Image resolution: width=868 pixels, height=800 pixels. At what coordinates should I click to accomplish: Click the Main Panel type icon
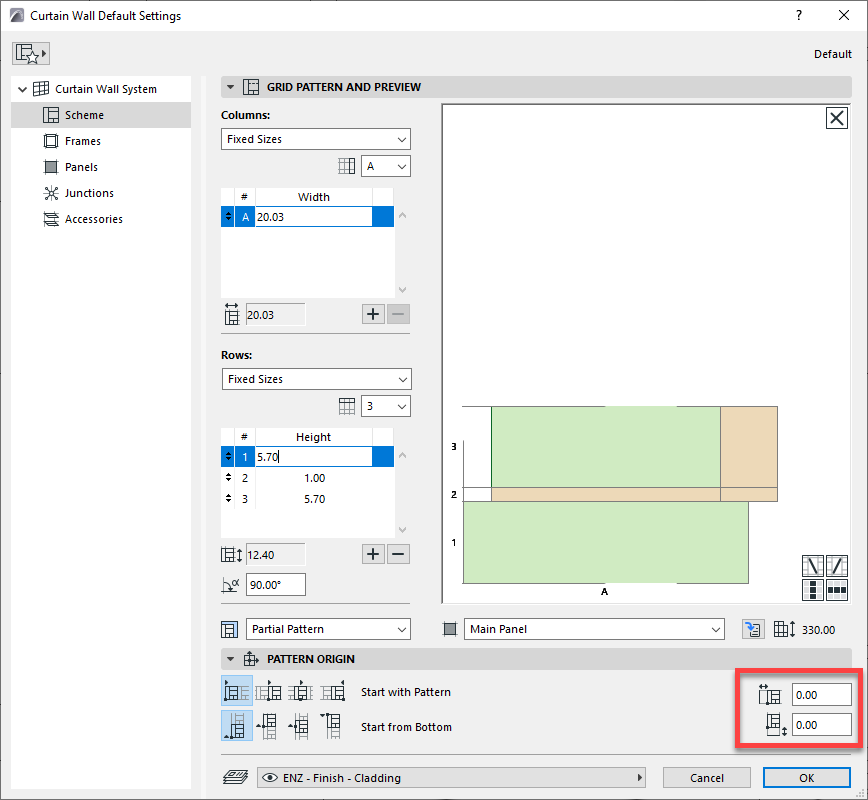pyautogui.click(x=450, y=629)
